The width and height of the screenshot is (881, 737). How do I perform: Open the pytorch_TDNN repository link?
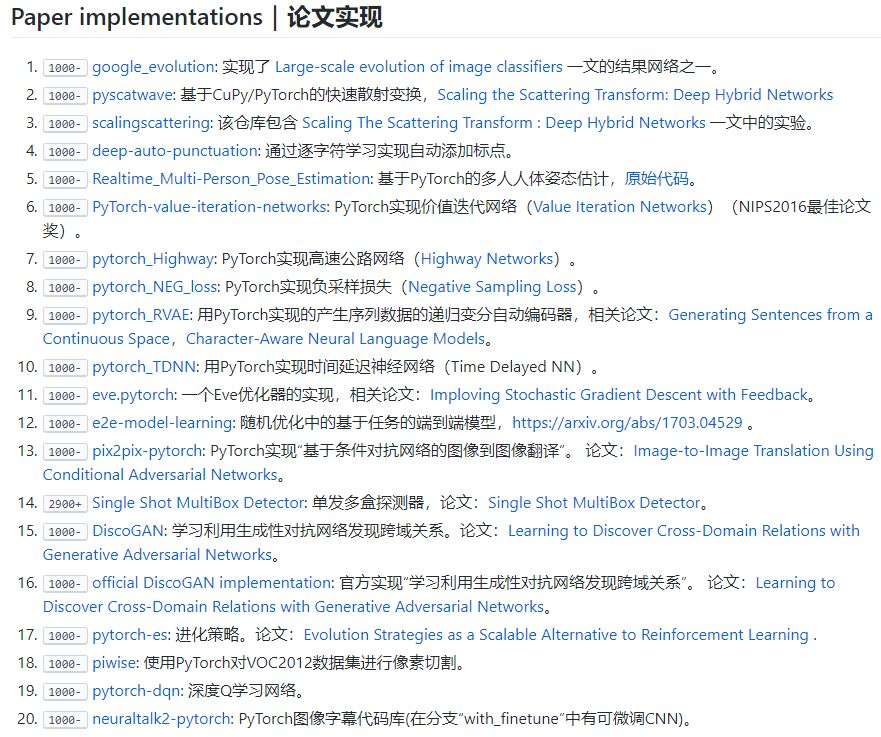point(144,367)
